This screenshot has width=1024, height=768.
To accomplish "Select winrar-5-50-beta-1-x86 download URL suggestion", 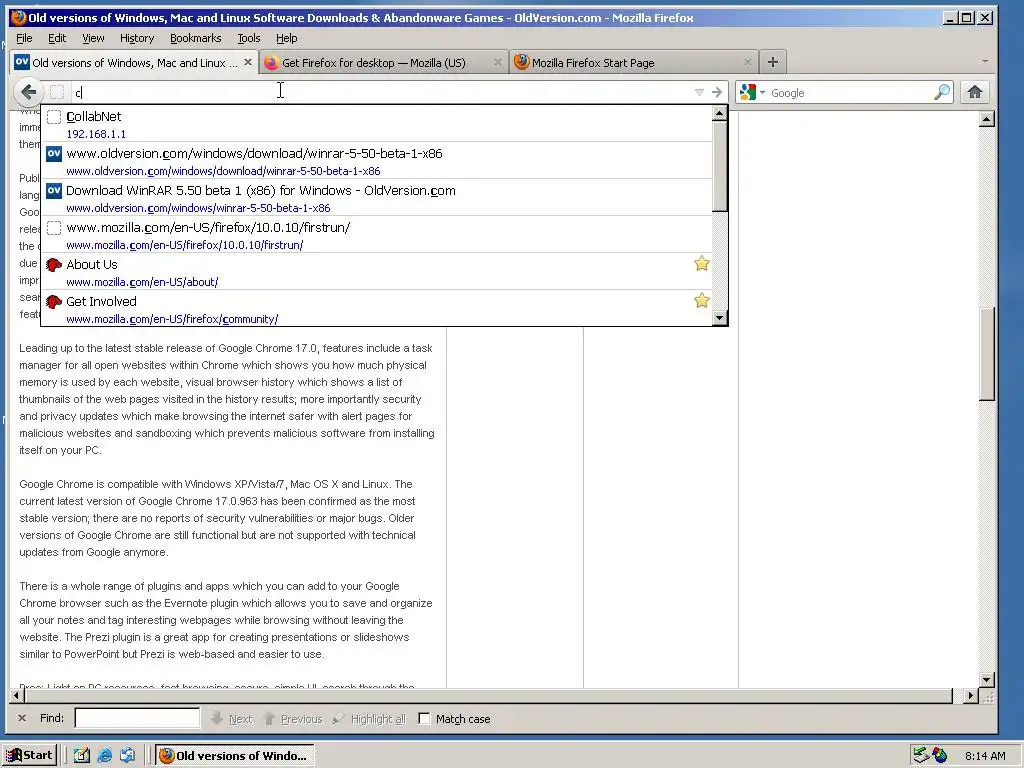I will [377, 161].
